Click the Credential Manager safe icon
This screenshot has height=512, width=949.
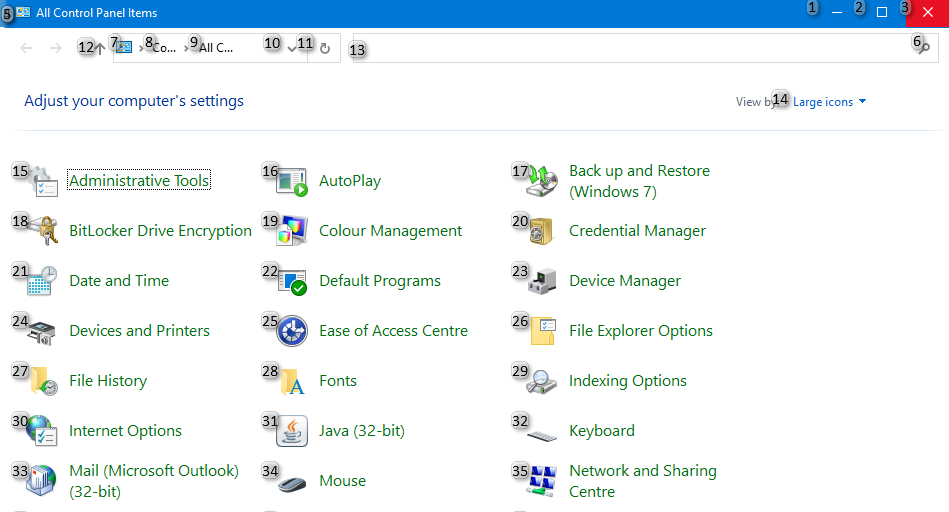click(x=542, y=231)
